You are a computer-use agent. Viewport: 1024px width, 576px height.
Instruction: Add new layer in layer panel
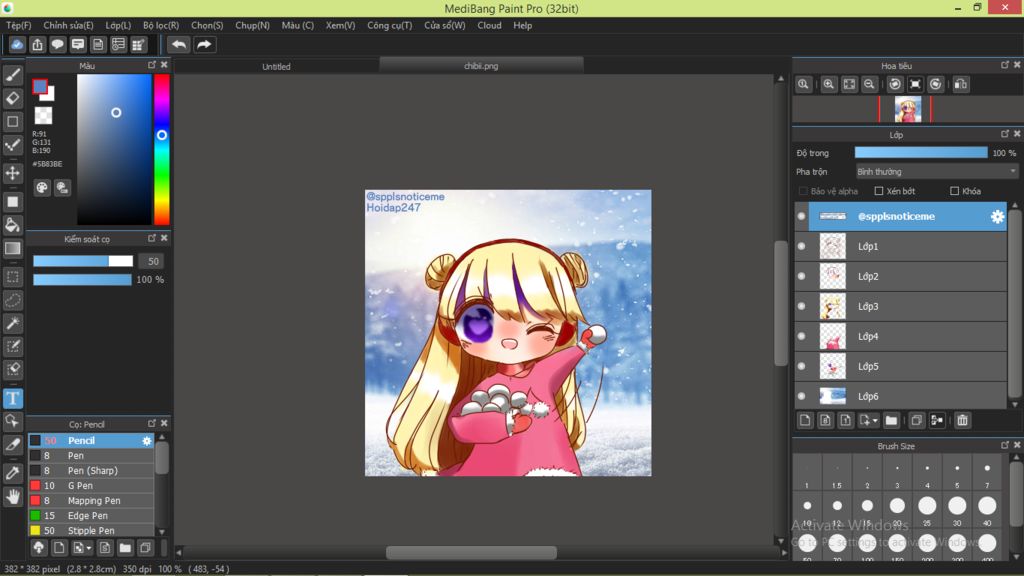click(x=805, y=421)
